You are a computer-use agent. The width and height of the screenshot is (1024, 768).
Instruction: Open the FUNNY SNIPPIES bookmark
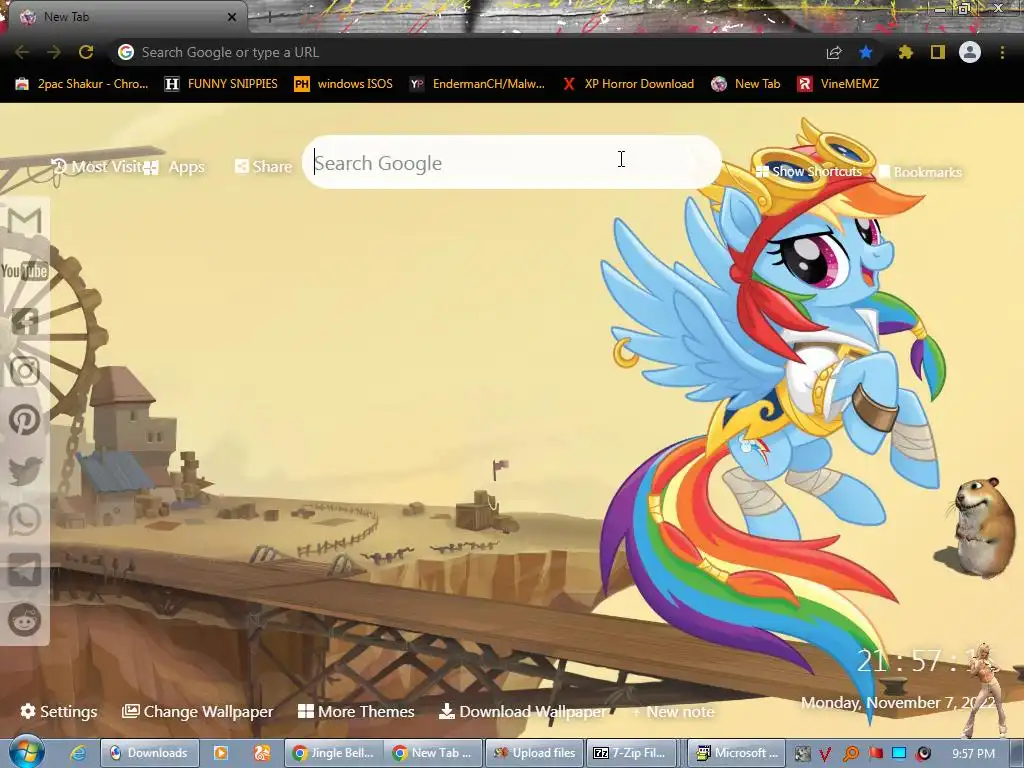point(221,84)
